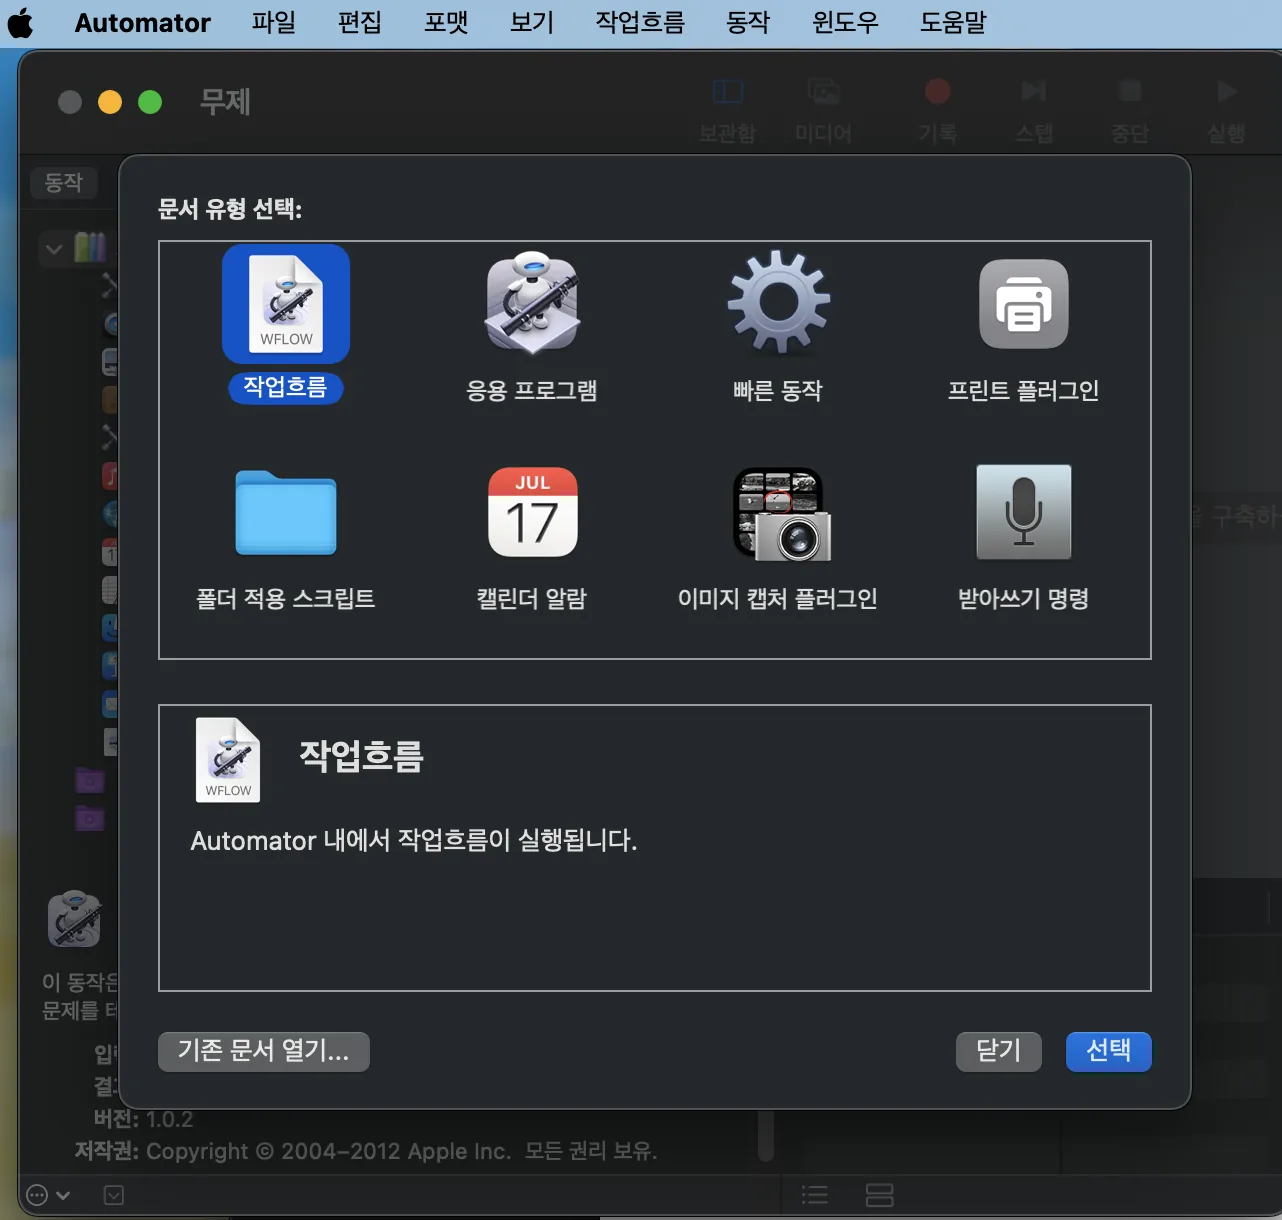Open the 편집 menu
1282x1220 pixels.
point(360,22)
